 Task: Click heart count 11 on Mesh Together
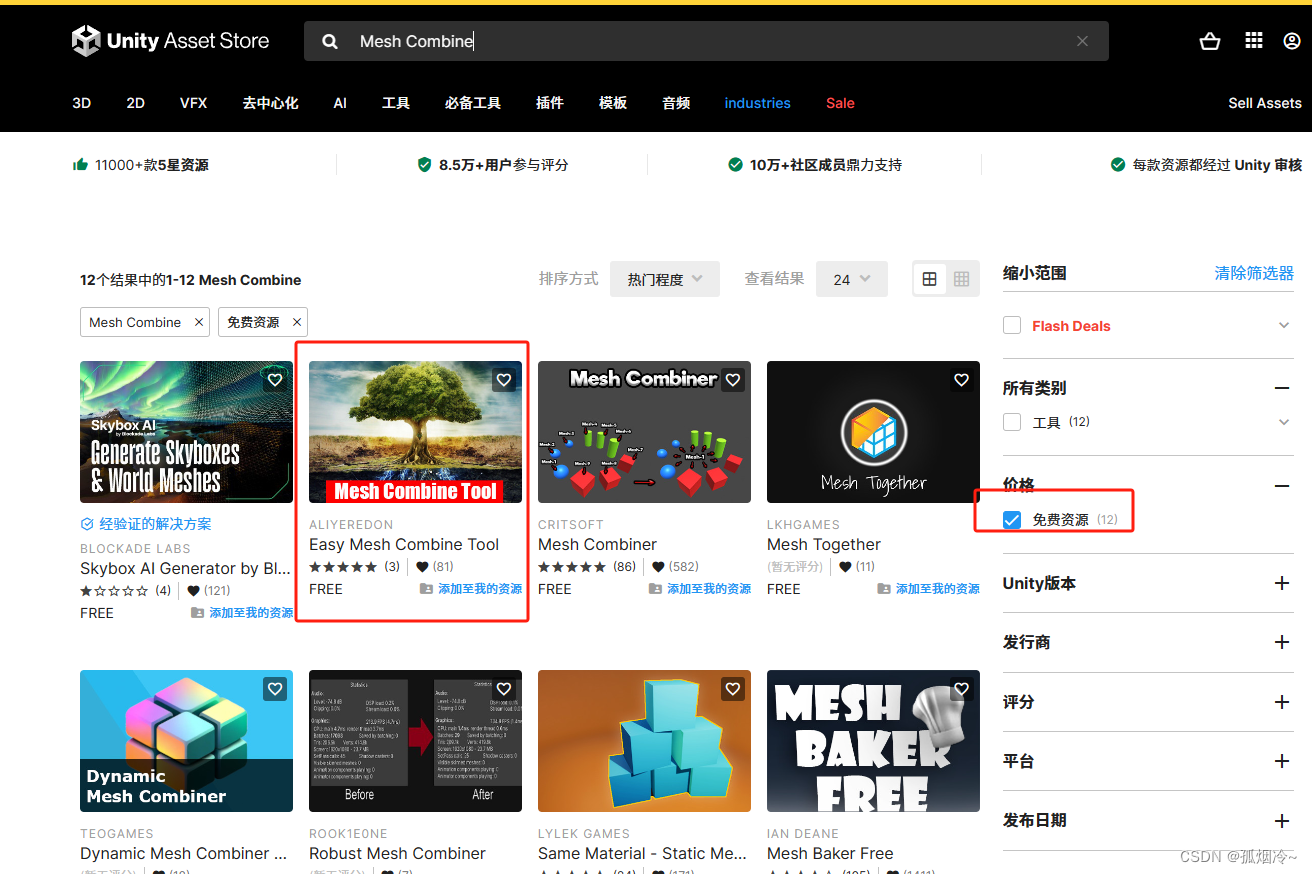tap(857, 567)
